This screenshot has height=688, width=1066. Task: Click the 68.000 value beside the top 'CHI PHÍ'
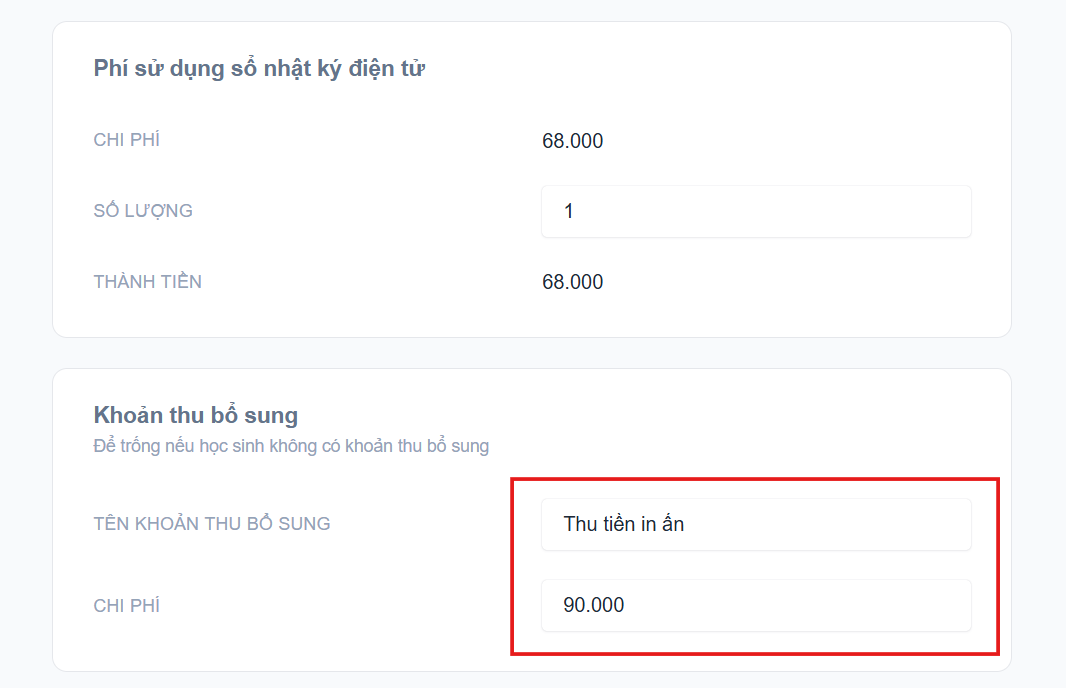tap(573, 141)
